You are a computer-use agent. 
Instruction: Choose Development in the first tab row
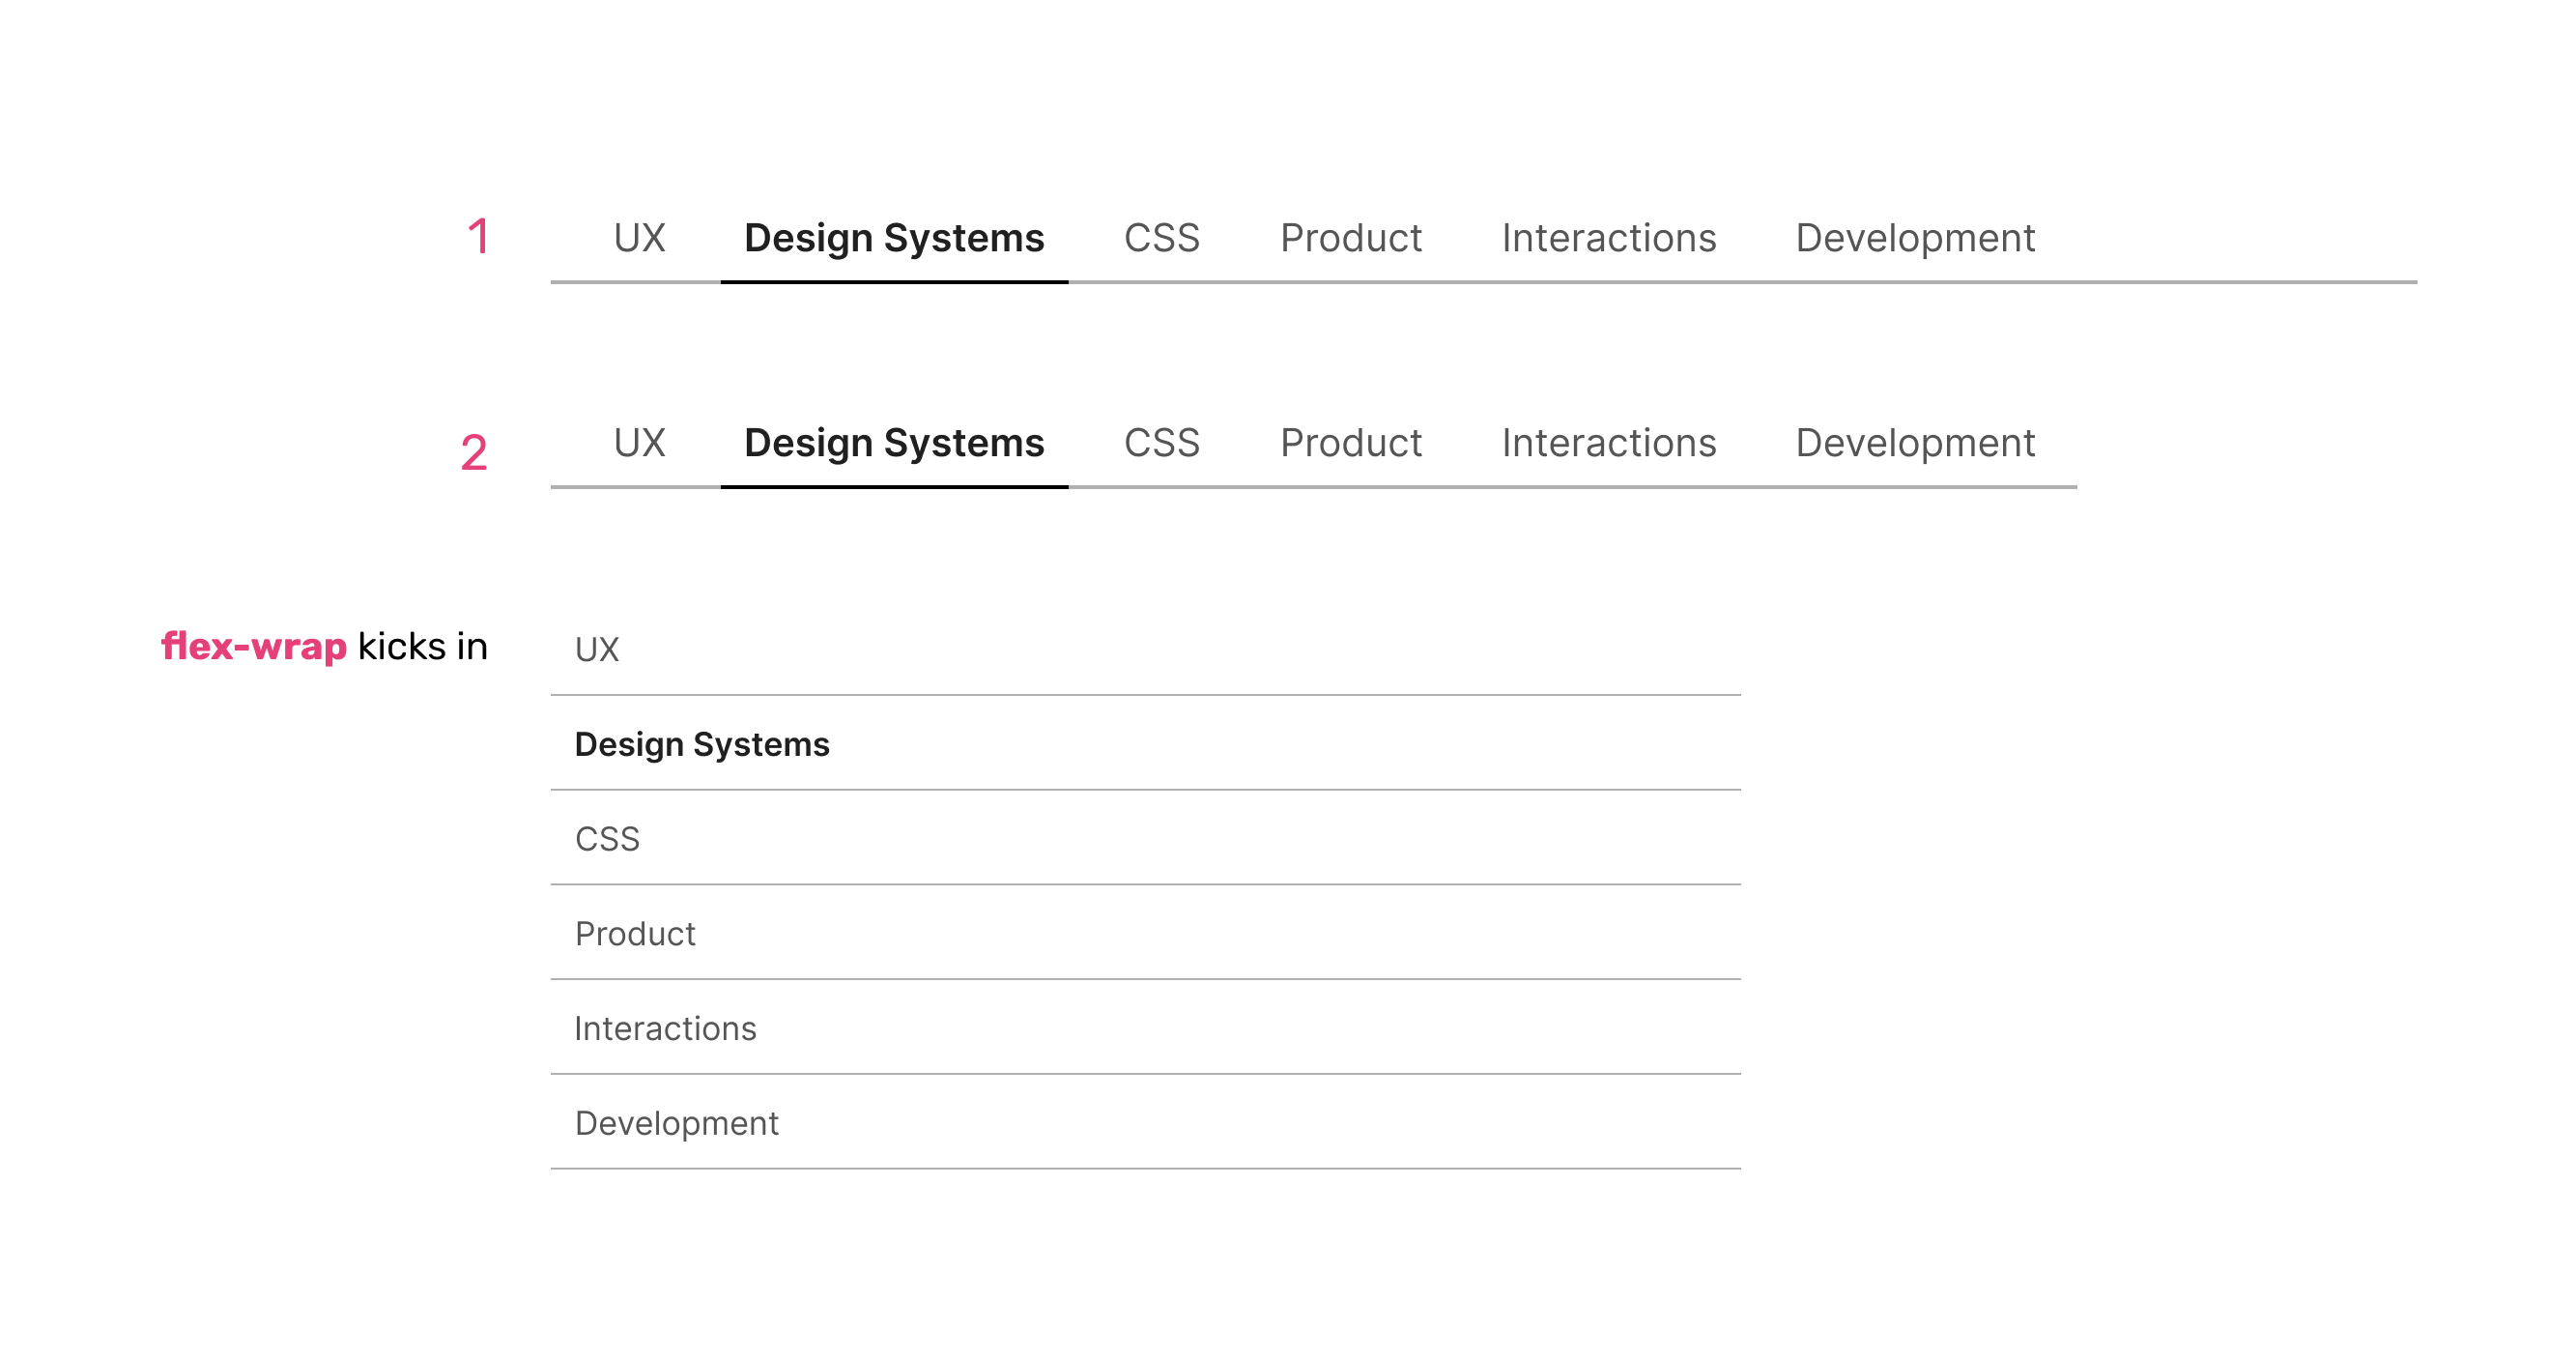(1914, 238)
